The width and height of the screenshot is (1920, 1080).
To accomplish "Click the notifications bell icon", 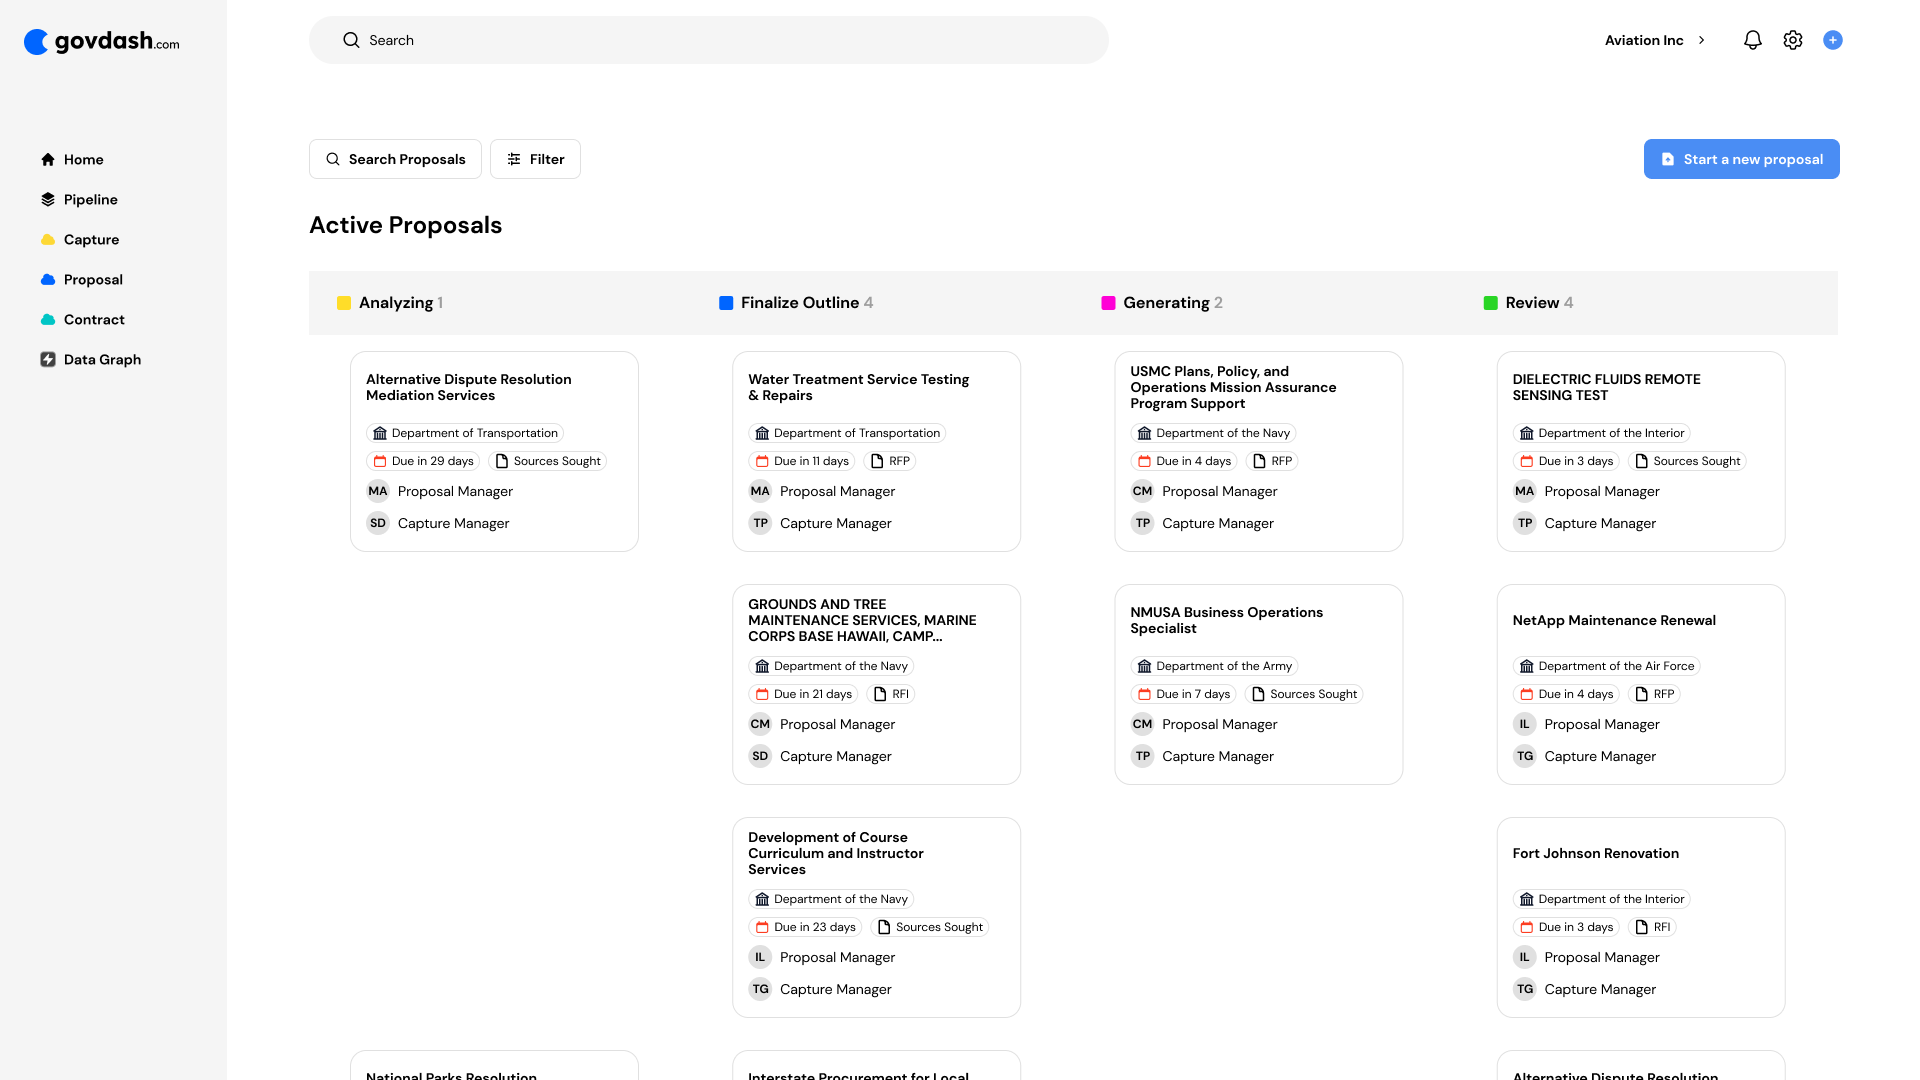I will (1752, 40).
